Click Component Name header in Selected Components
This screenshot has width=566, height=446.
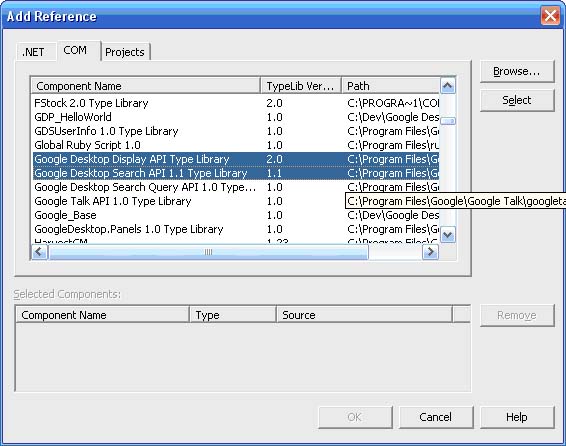[x=103, y=315]
